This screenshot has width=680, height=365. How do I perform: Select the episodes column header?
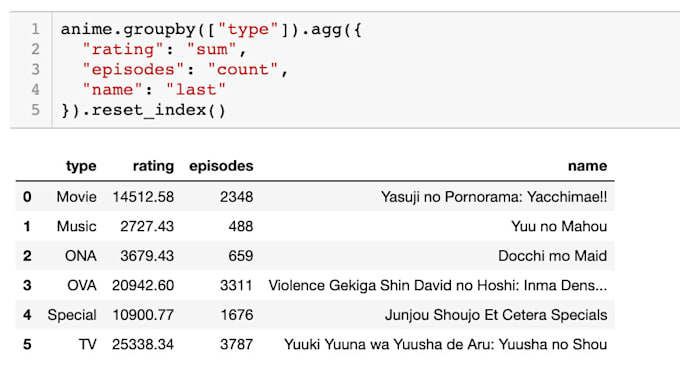[221, 166]
